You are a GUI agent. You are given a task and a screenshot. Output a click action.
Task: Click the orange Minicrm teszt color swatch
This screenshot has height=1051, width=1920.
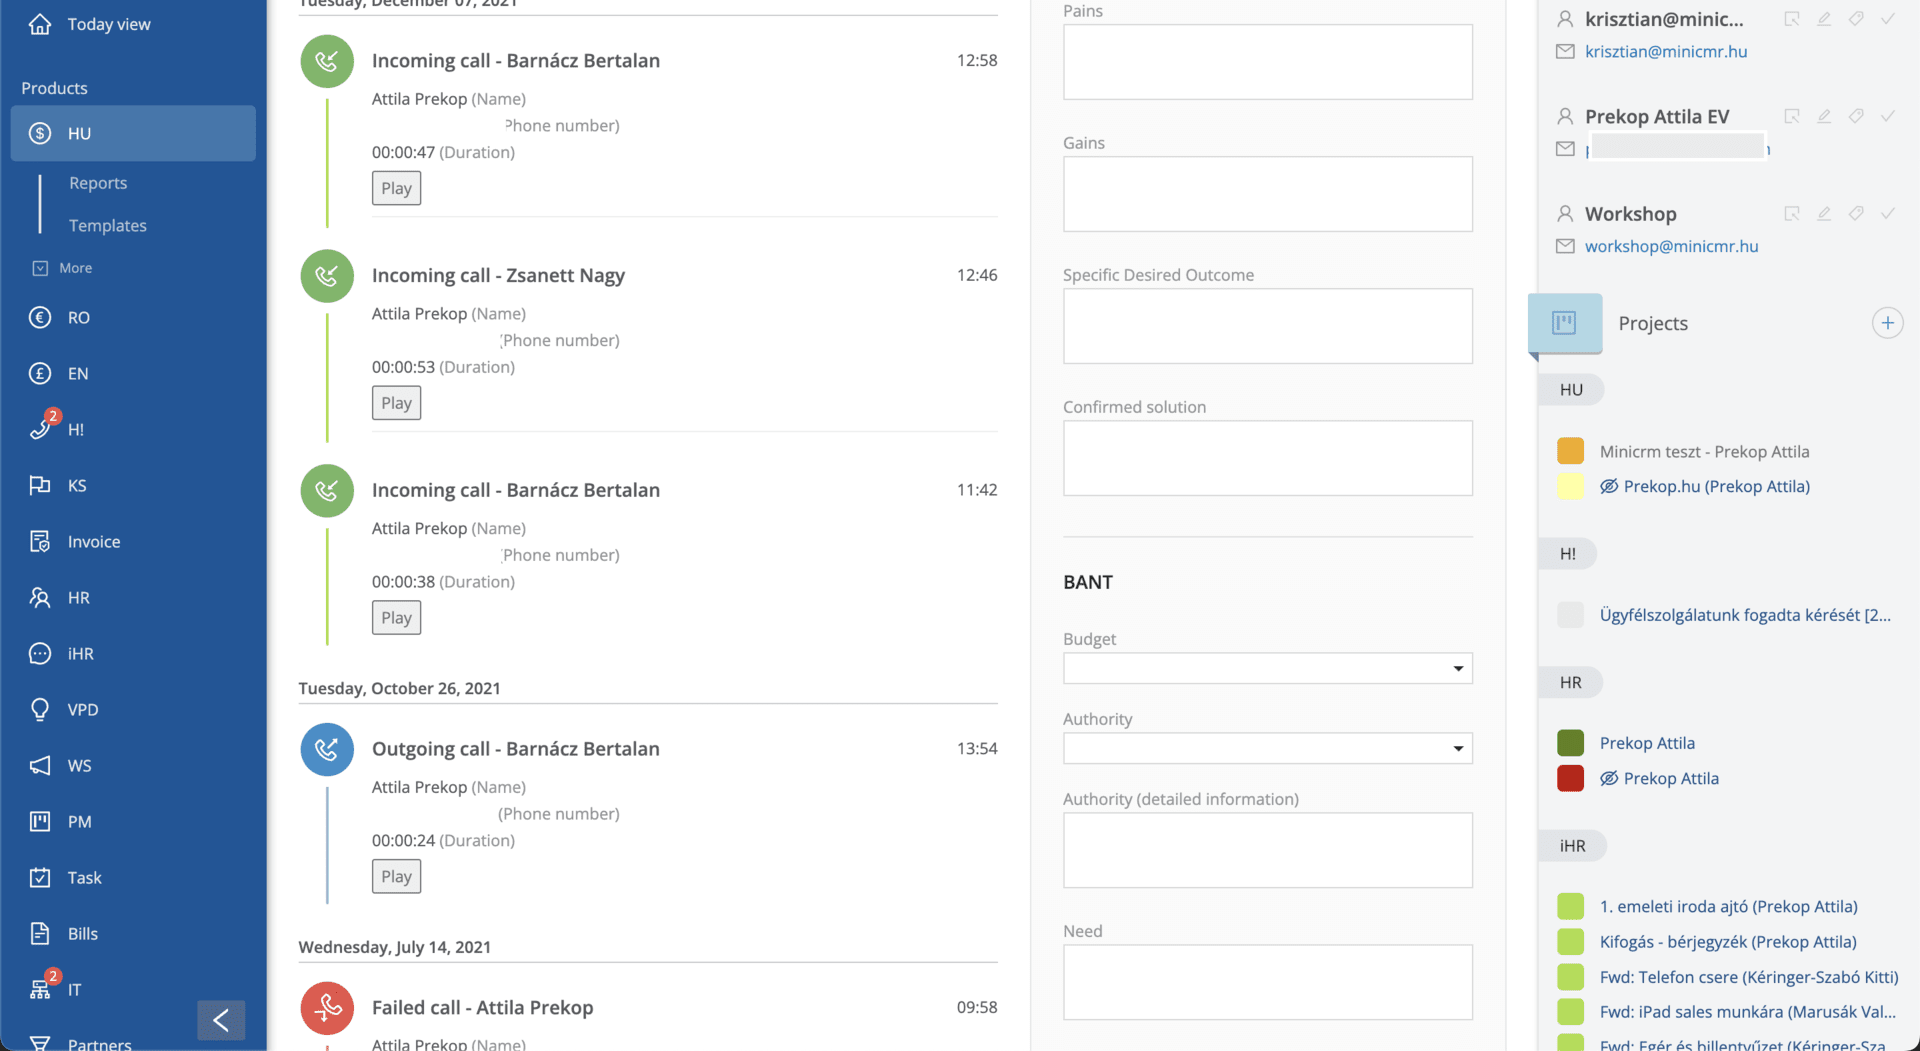(x=1570, y=451)
